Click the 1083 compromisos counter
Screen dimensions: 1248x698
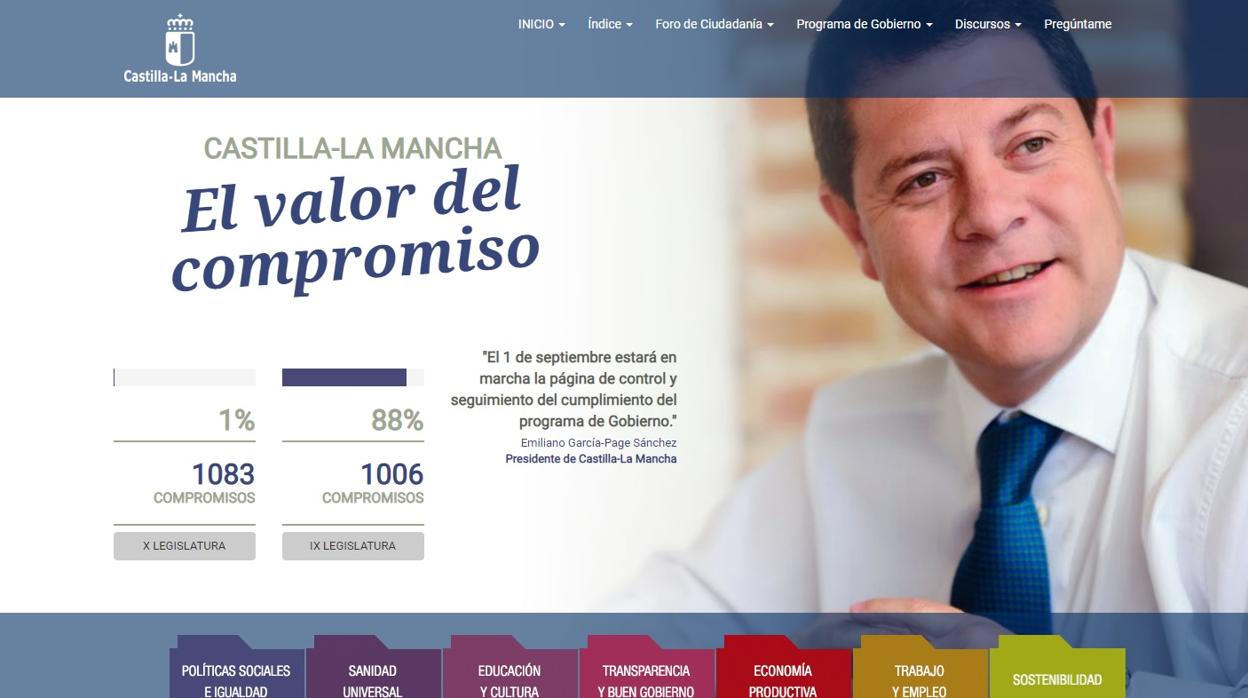click(x=204, y=482)
